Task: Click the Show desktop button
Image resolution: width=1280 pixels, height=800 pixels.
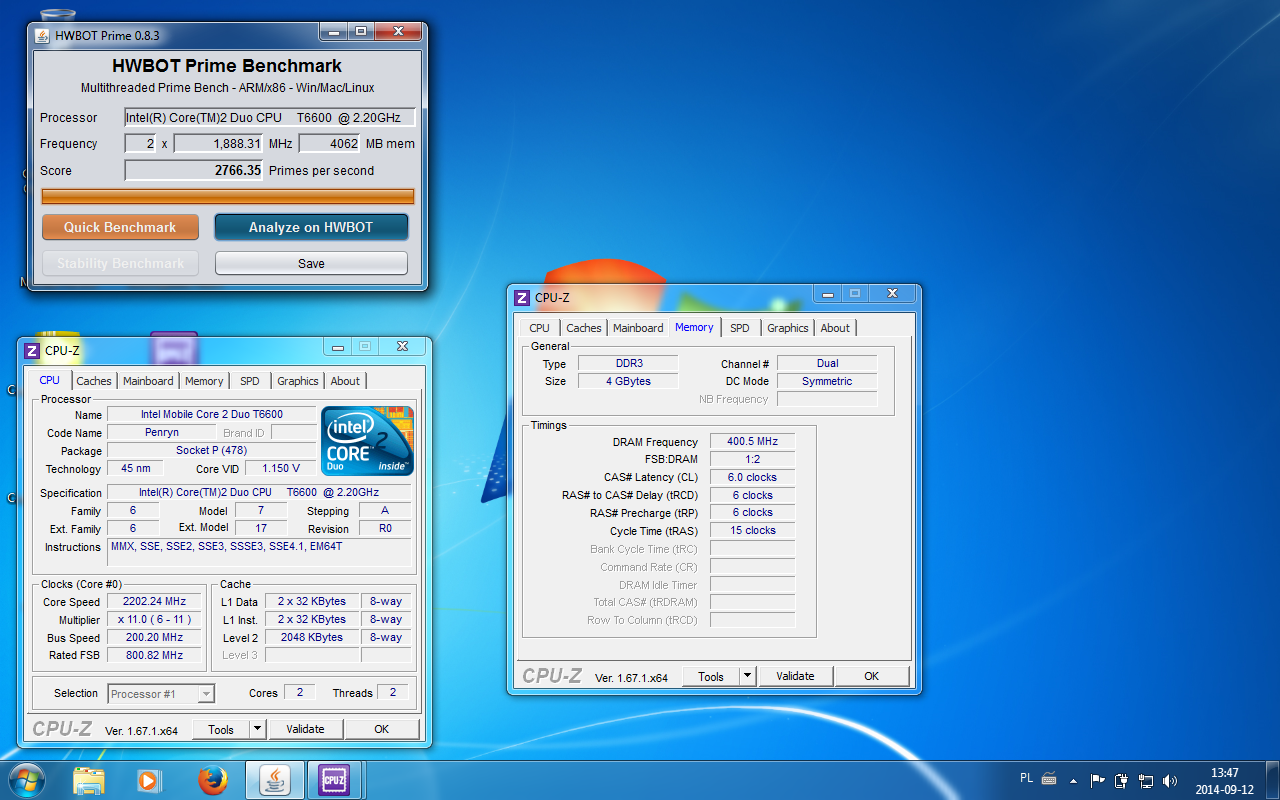Action: (x=1272, y=780)
